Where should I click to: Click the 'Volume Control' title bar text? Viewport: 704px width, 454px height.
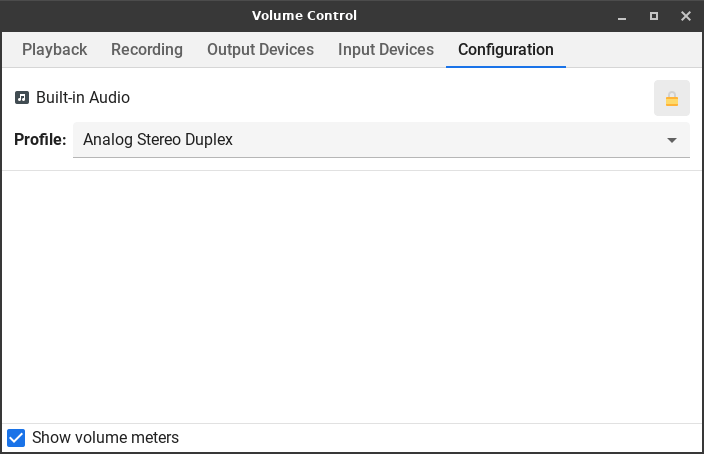point(304,16)
